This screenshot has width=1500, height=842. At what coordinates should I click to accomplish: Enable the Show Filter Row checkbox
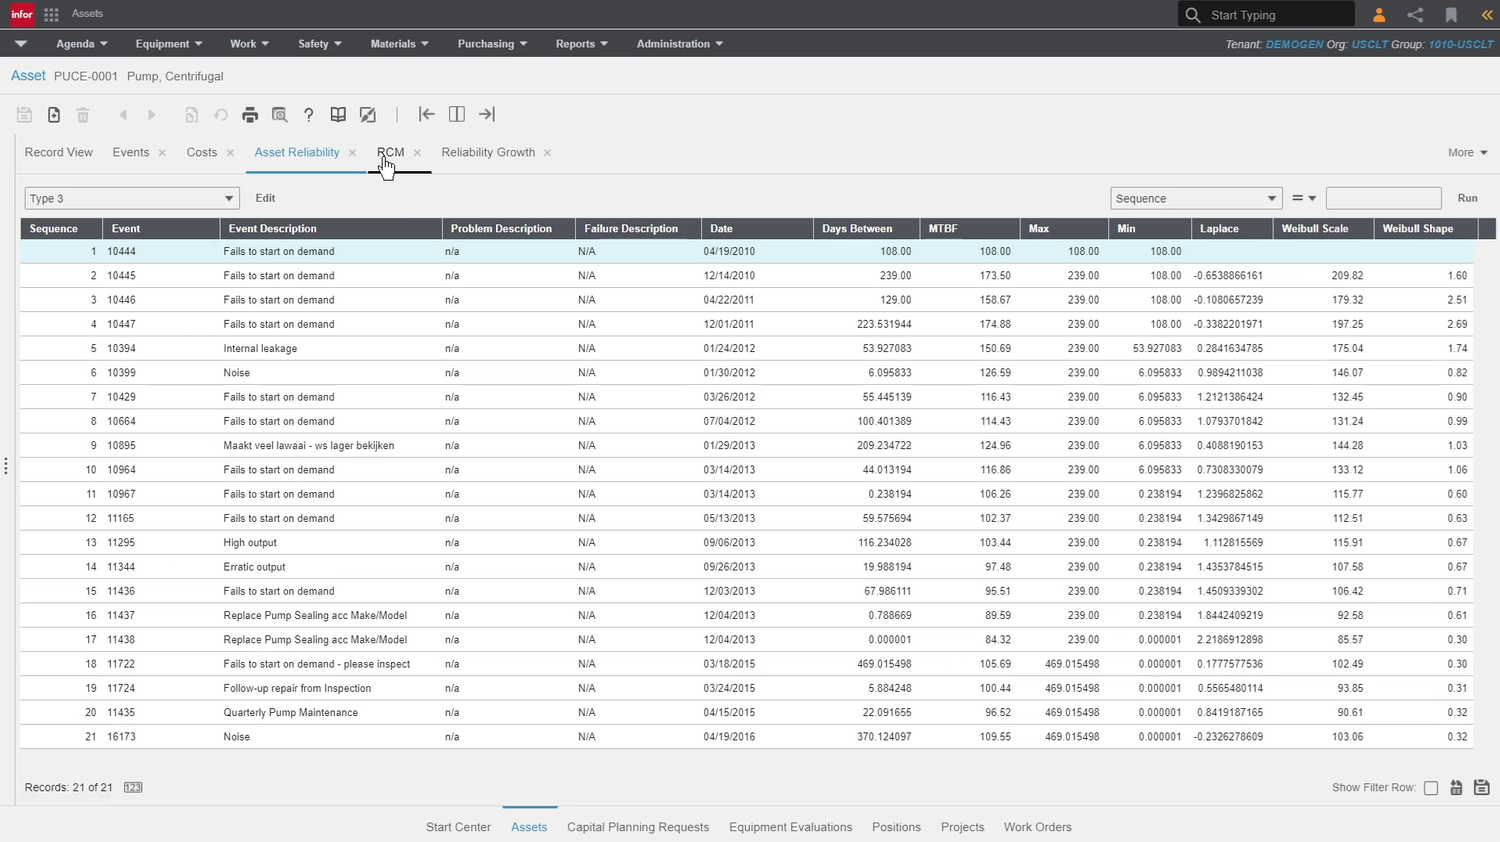pyautogui.click(x=1430, y=788)
